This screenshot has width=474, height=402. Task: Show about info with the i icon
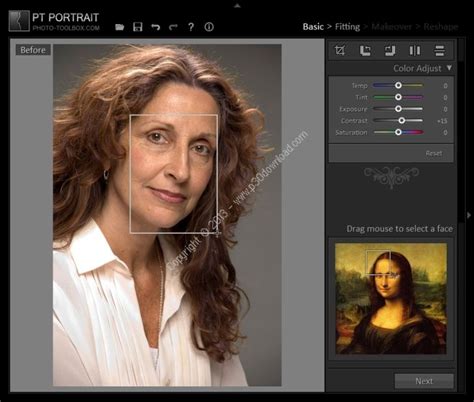[209, 27]
